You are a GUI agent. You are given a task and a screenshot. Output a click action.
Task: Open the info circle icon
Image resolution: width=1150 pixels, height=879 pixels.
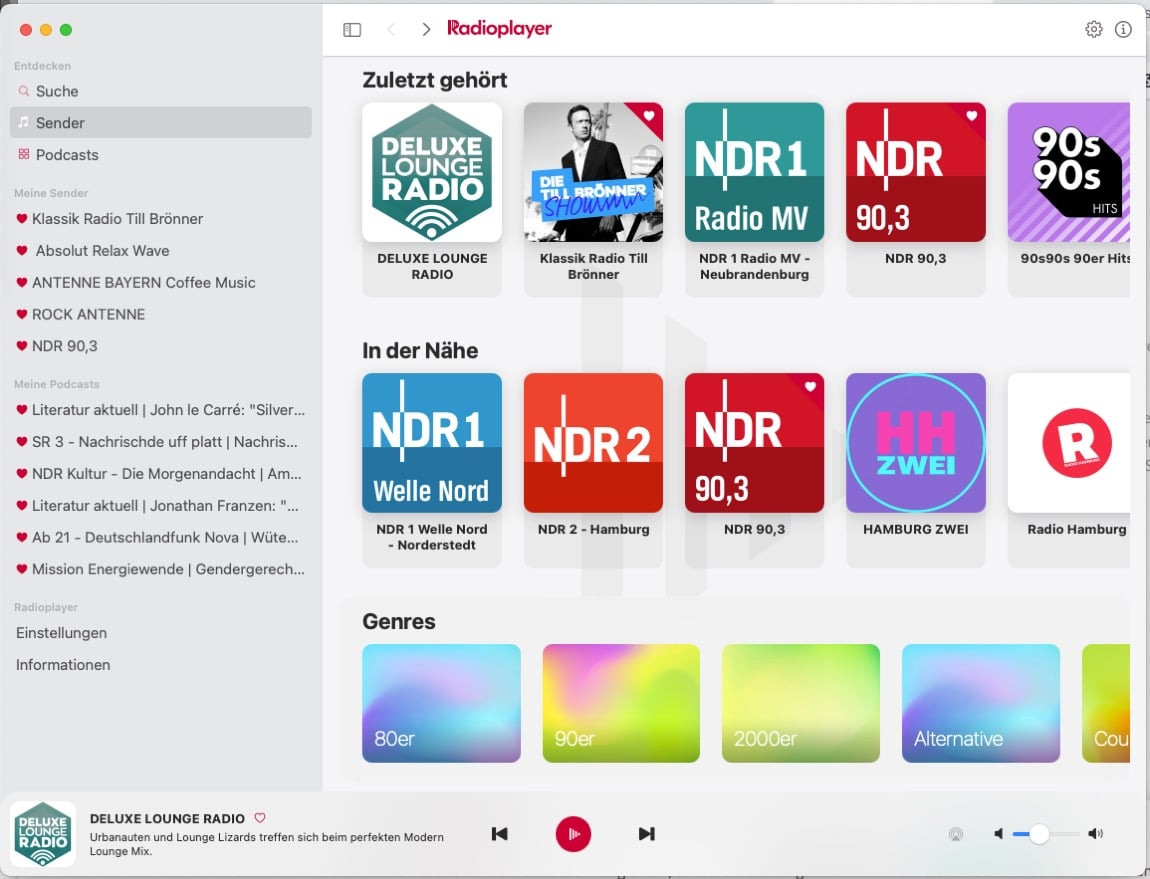click(x=1123, y=30)
